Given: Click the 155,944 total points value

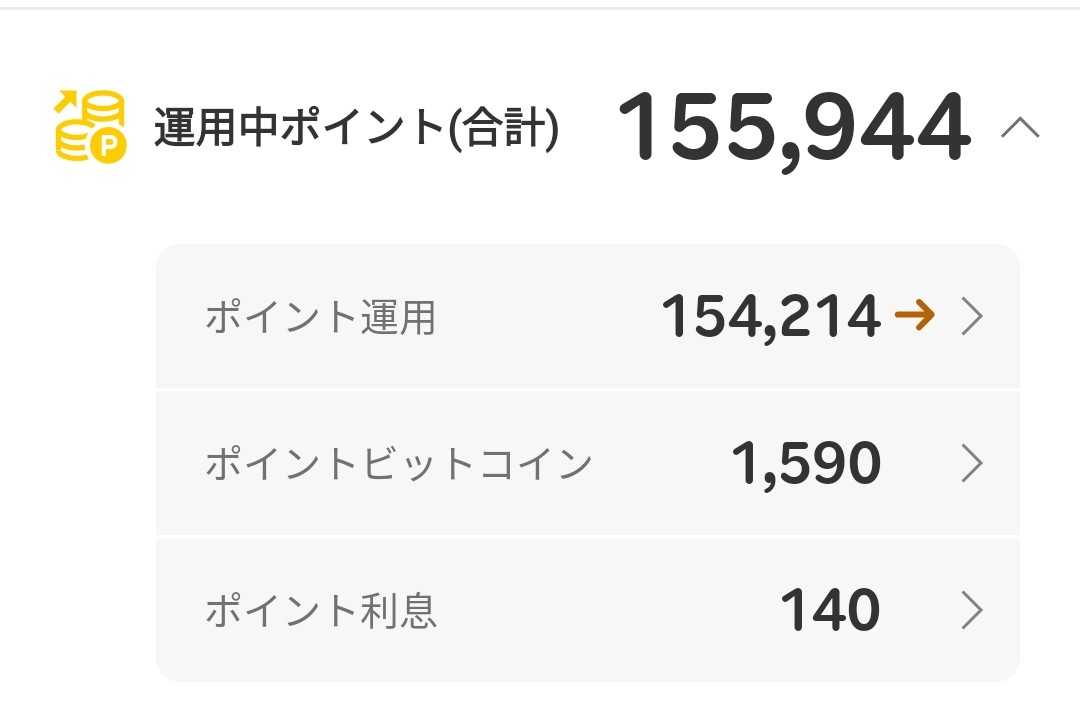Looking at the screenshot, I should (795, 129).
